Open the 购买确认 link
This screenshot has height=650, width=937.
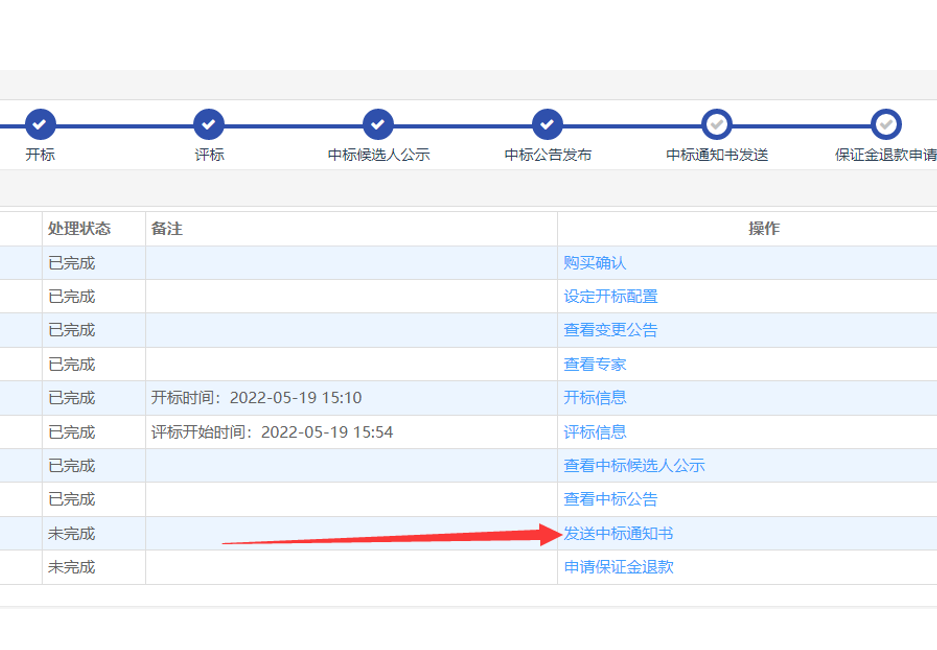coord(594,263)
